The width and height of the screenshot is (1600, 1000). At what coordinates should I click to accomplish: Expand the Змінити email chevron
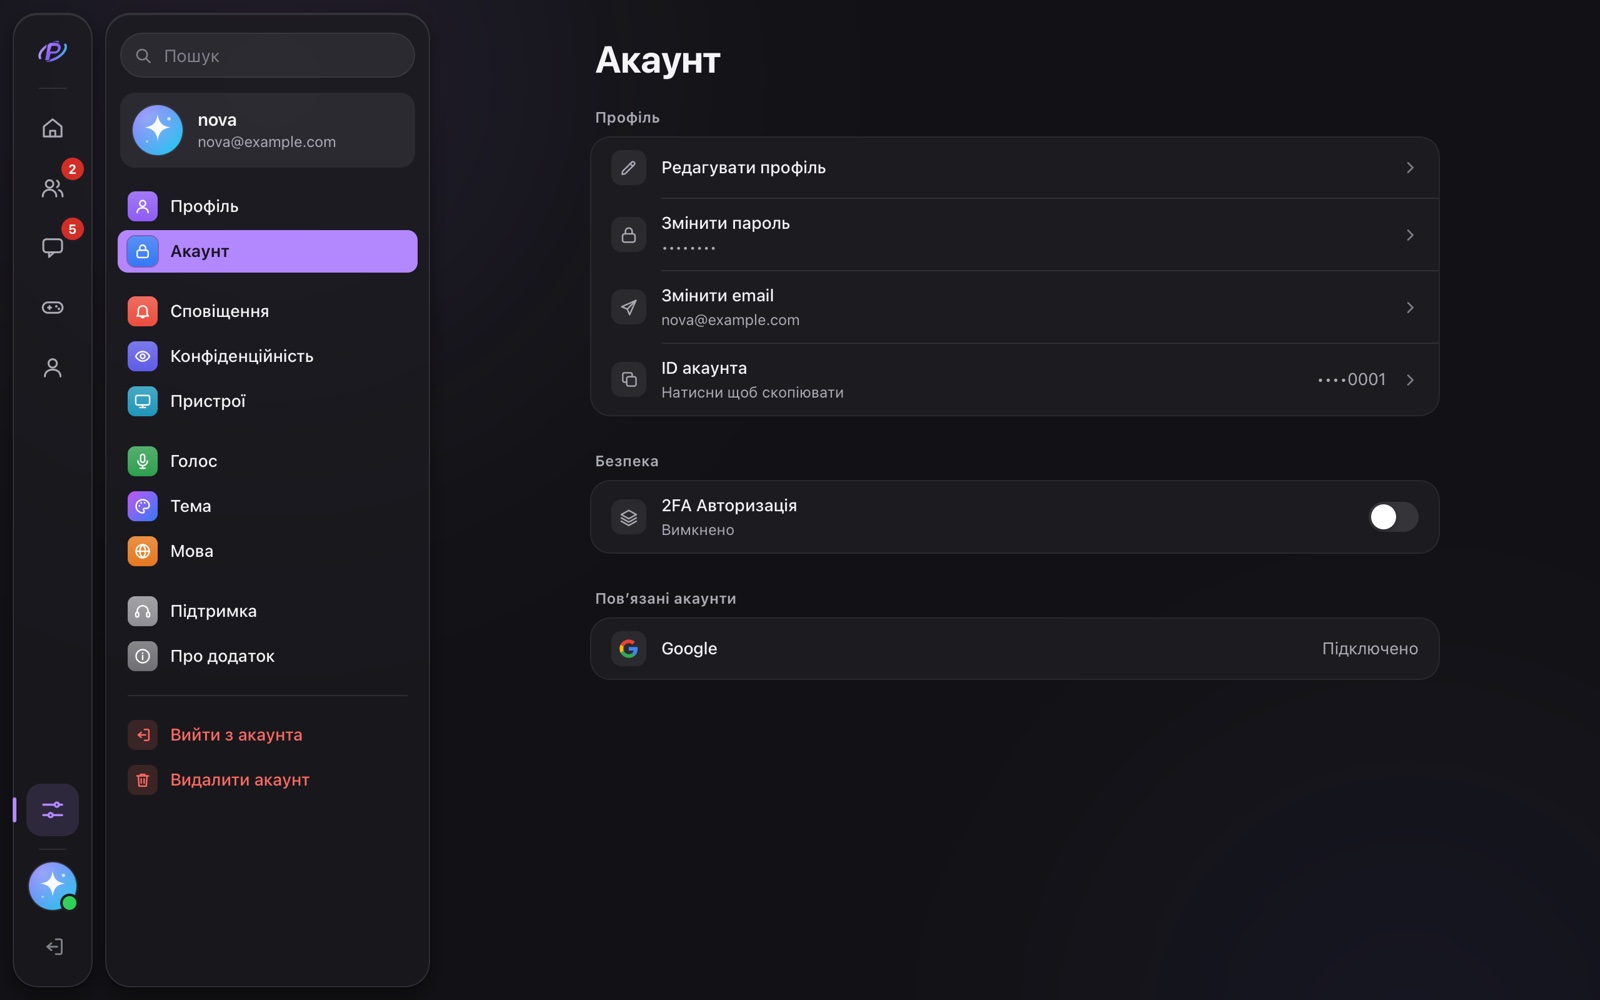point(1410,308)
